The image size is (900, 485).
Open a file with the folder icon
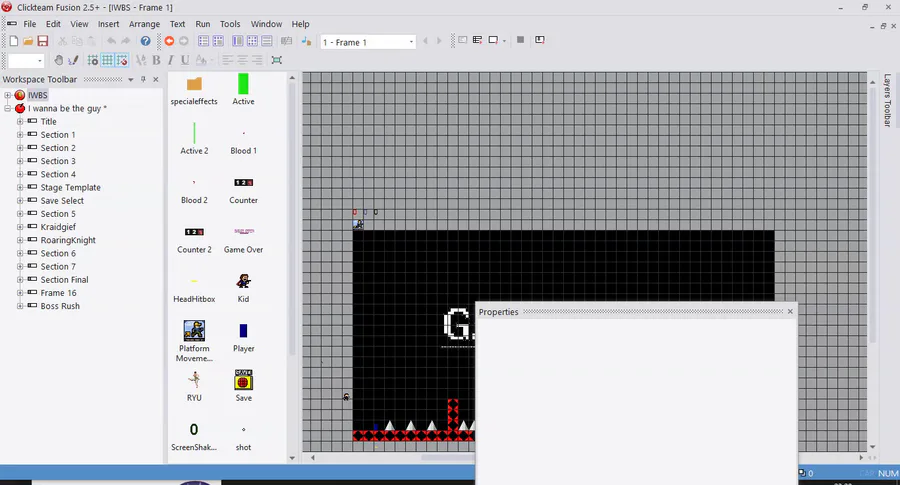28,41
